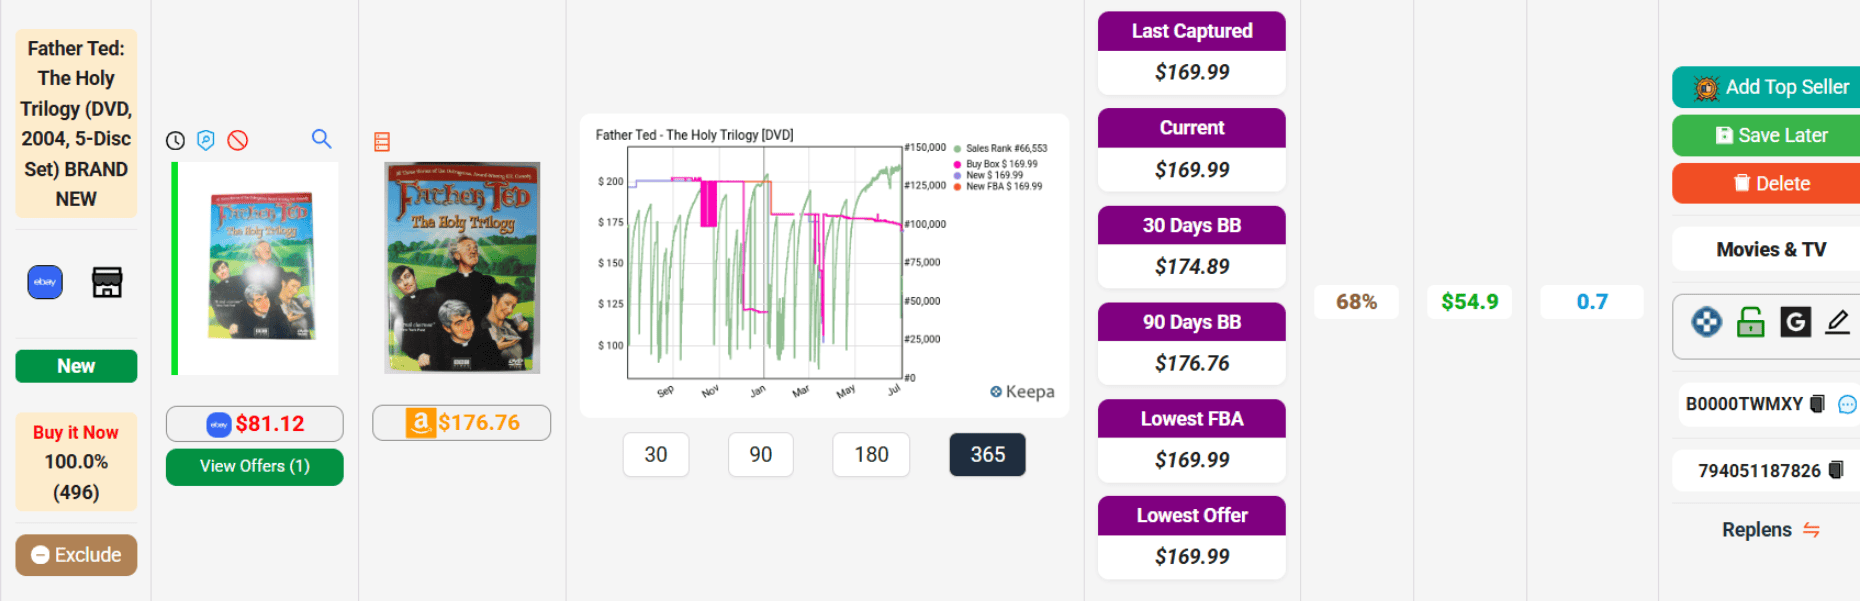Click the blue crosshair circle icon

click(1707, 322)
